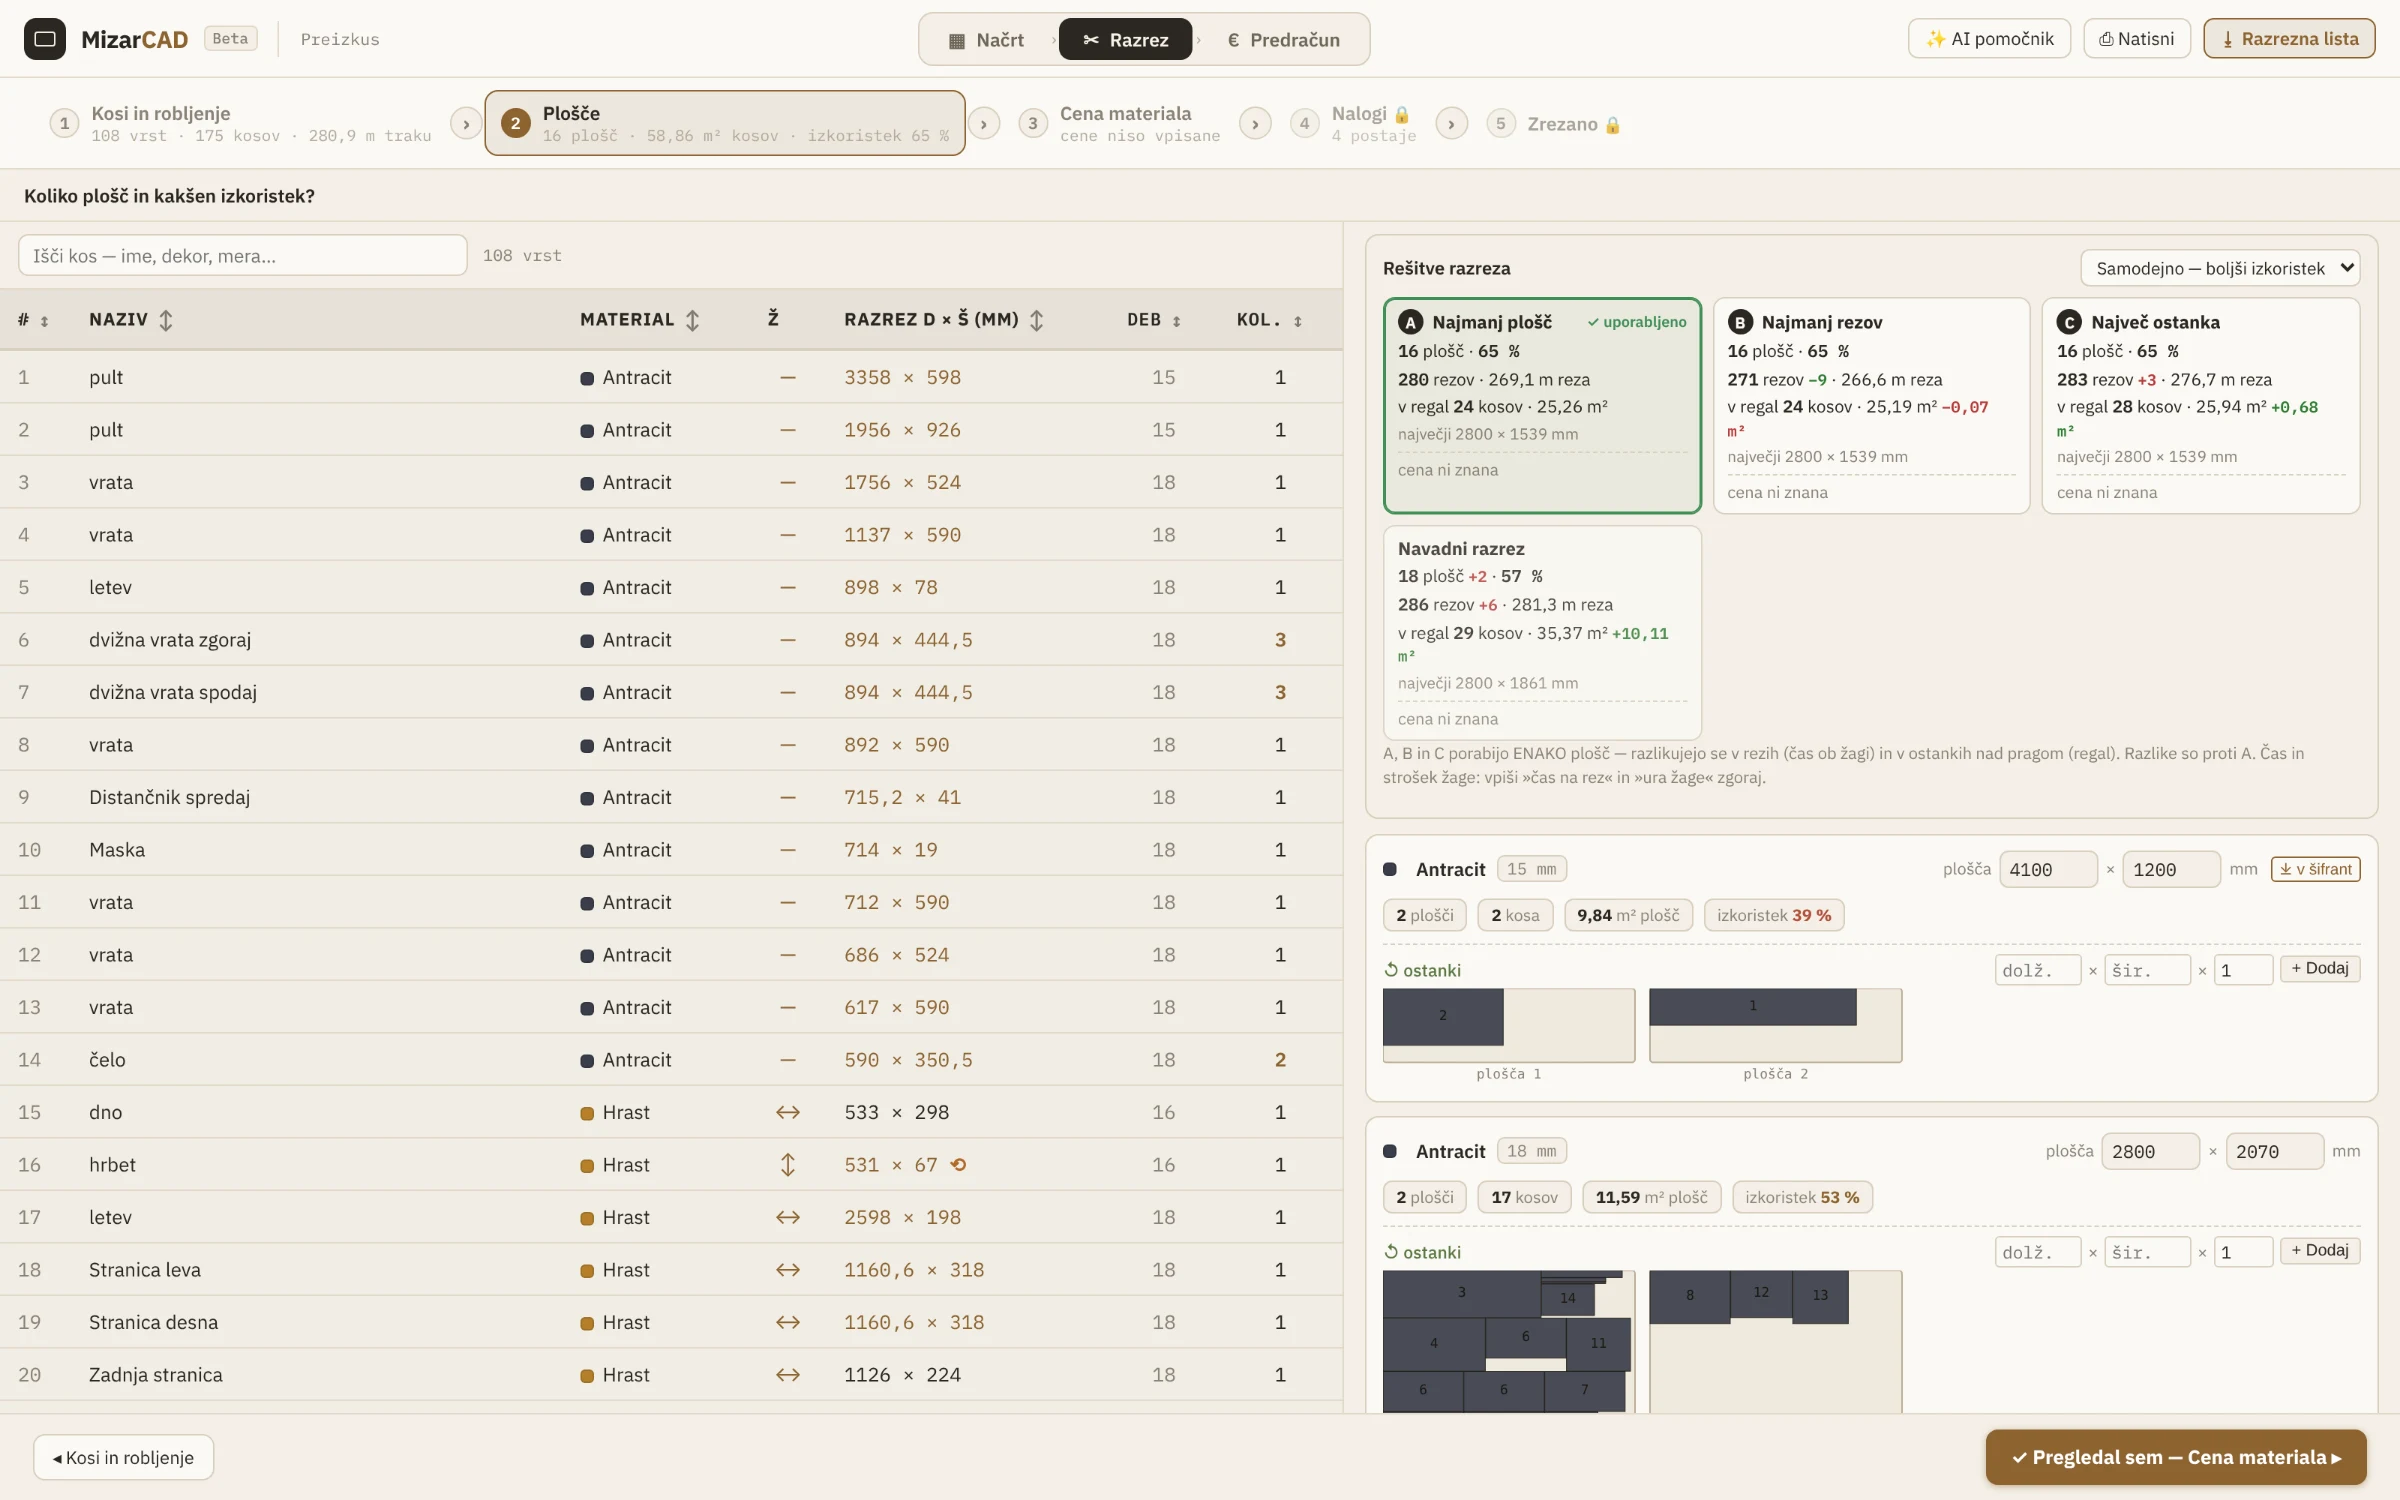Click the vertical grain arrow on hrbet row

[x=788, y=1165]
